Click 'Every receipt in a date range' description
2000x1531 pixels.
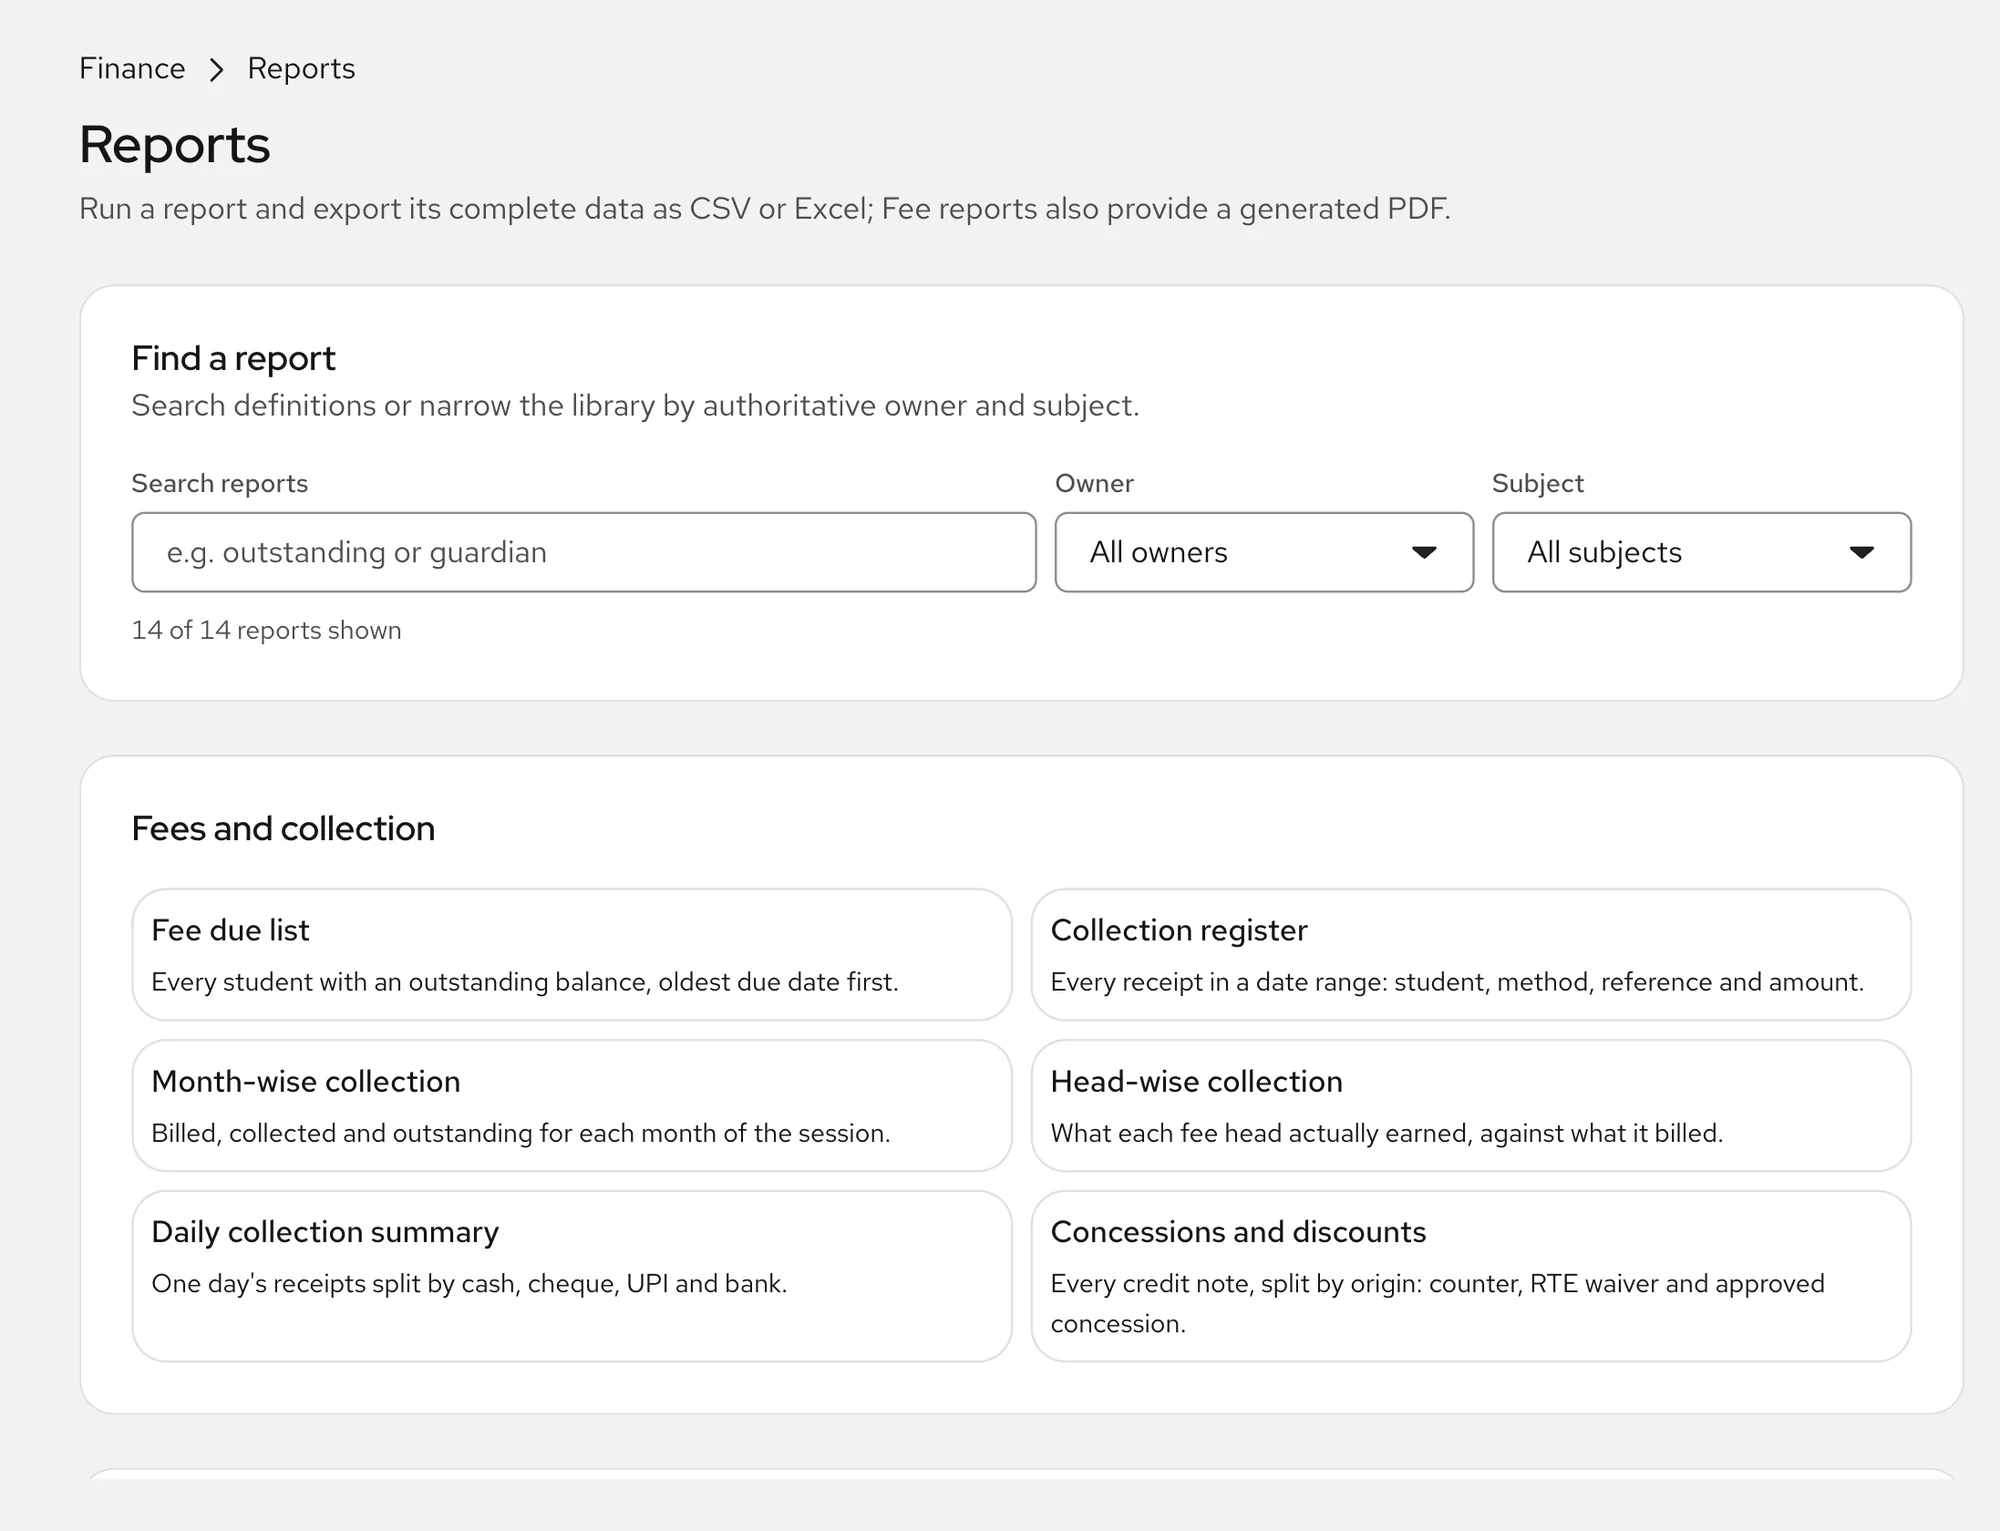(x=1457, y=982)
